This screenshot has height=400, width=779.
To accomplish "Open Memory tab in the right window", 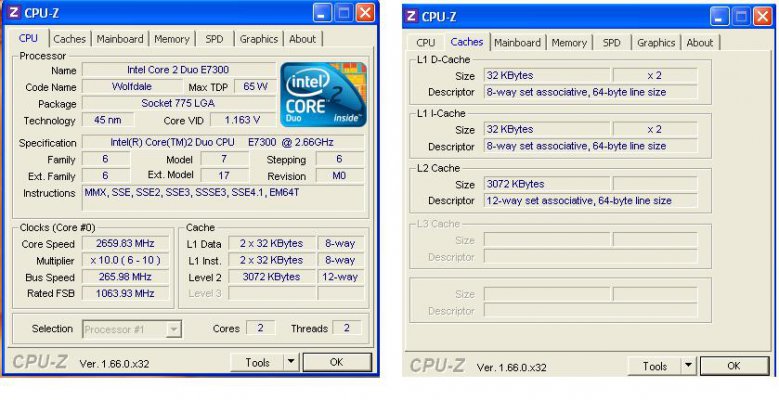I will tap(569, 43).
